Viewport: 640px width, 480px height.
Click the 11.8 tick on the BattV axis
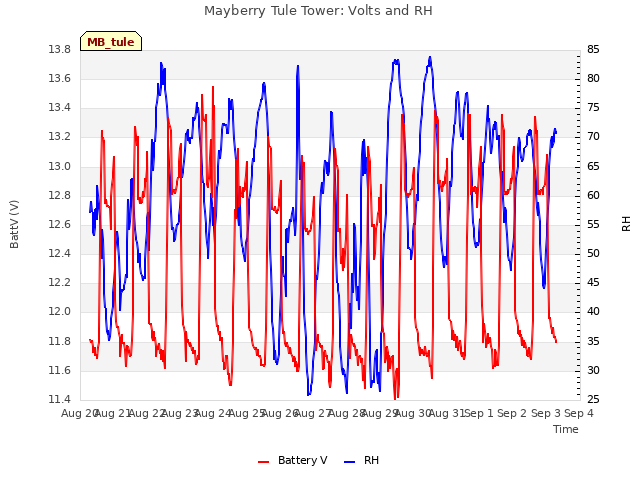(x=60, y=341)
